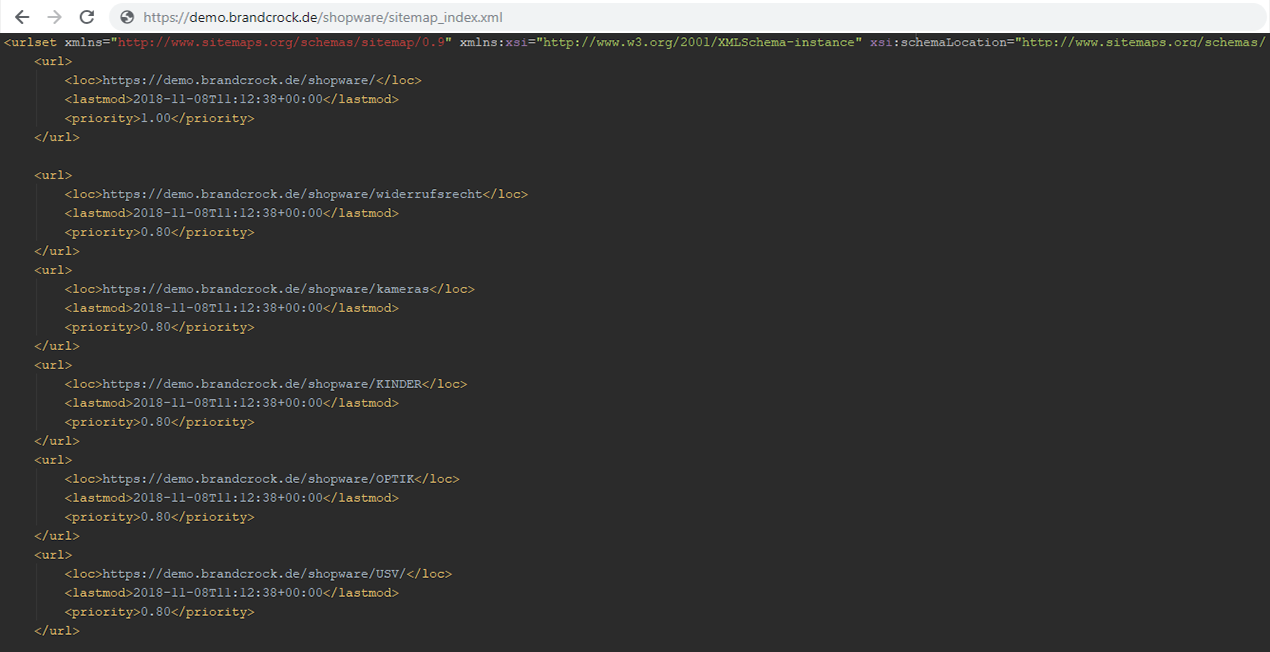Click the kameras loc URL
1270x652 pixels.
[267, 289]
